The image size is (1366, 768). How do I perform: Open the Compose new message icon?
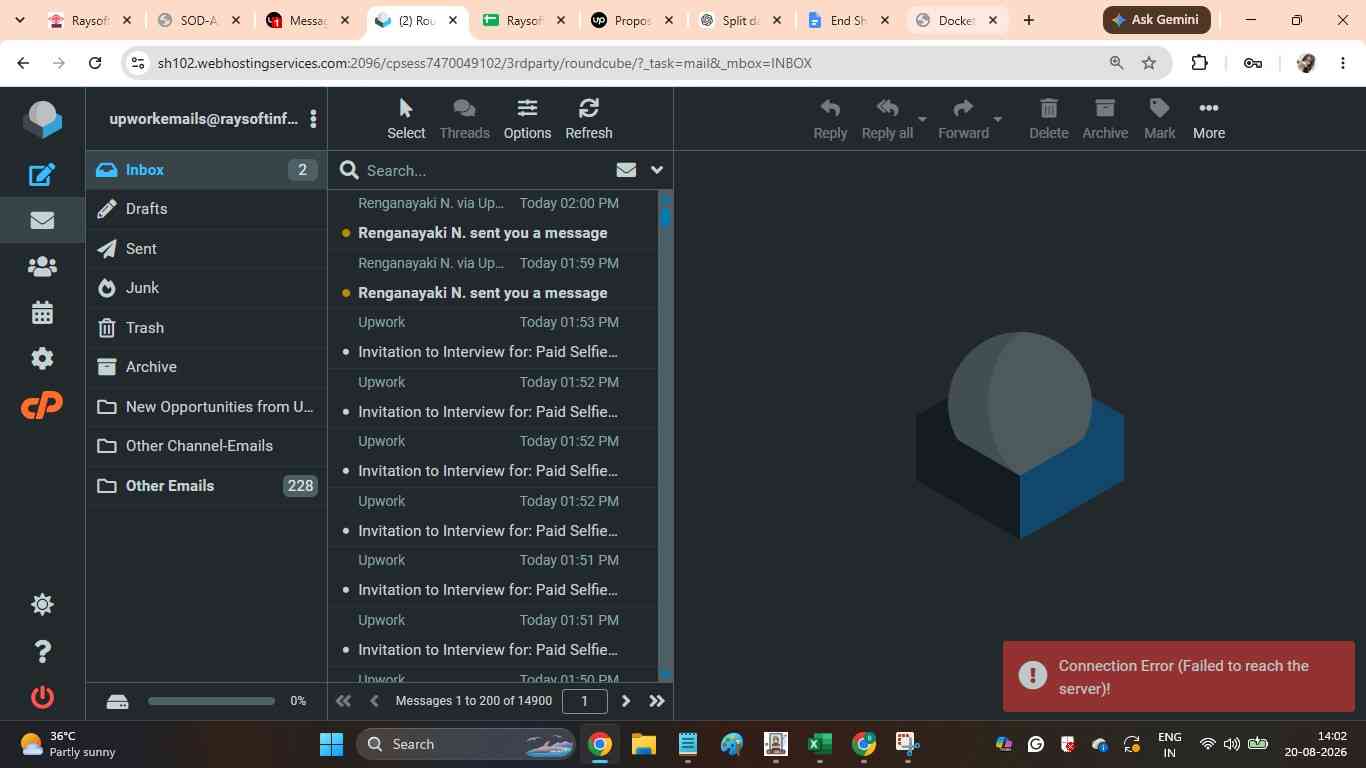tap(42, 175)
